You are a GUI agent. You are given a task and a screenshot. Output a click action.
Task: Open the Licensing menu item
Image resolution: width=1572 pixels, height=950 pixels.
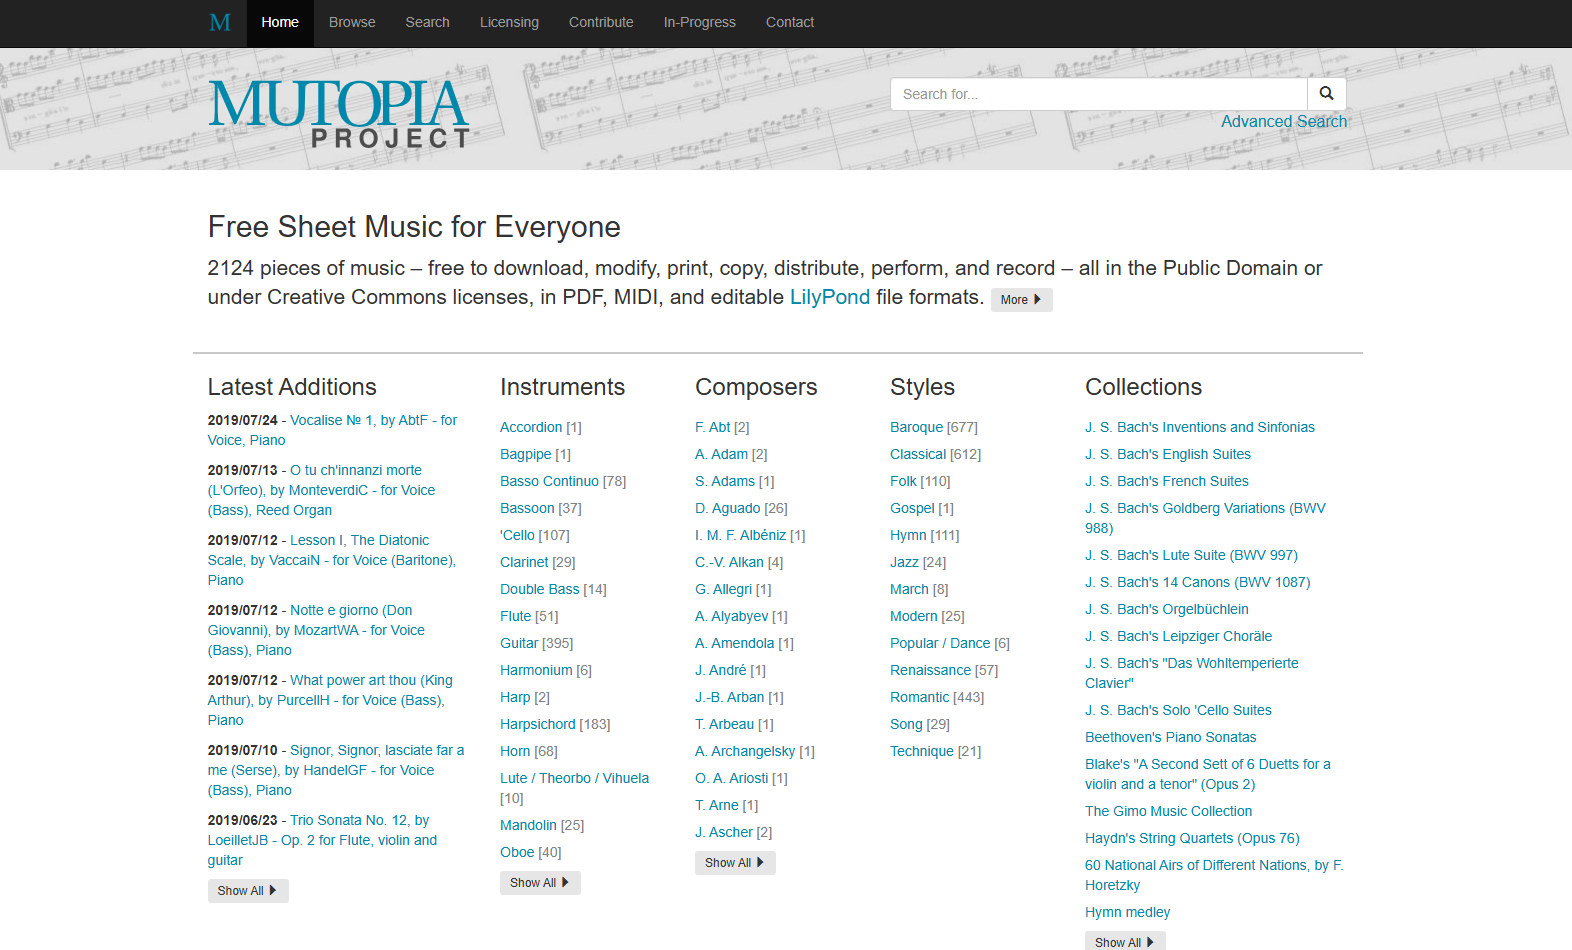click(509, 22)
